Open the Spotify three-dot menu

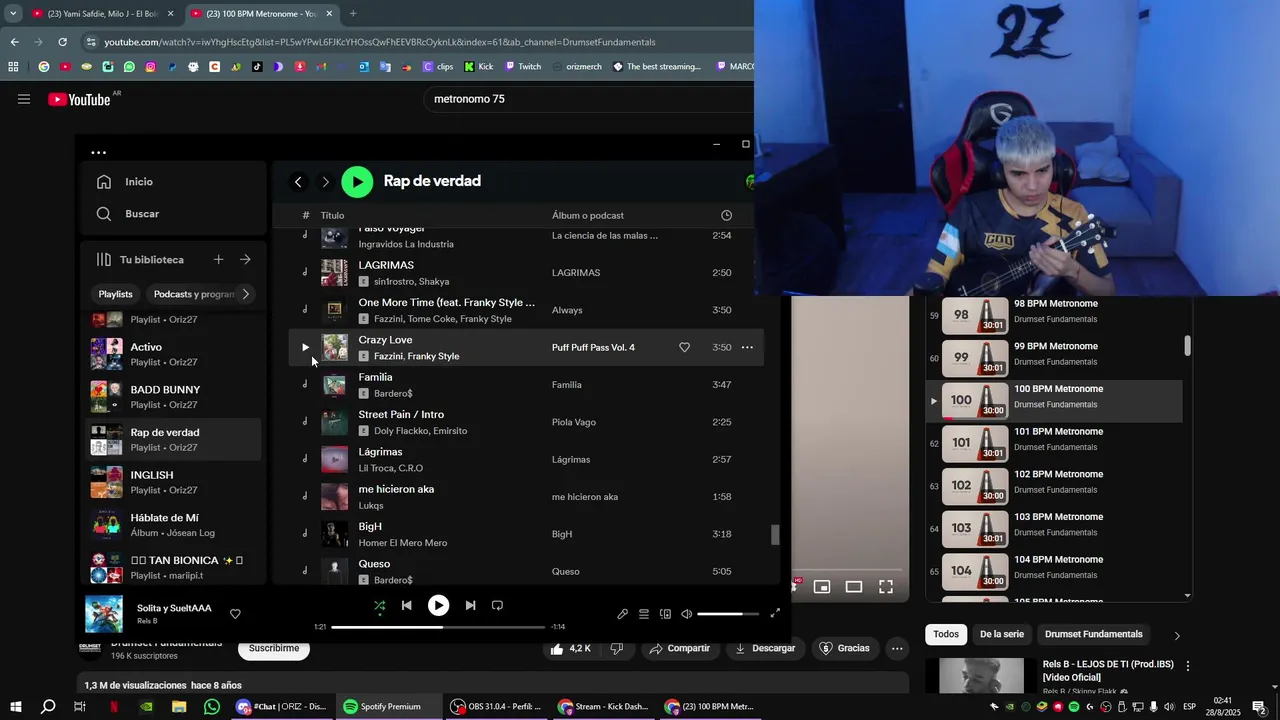coord(98,153)
